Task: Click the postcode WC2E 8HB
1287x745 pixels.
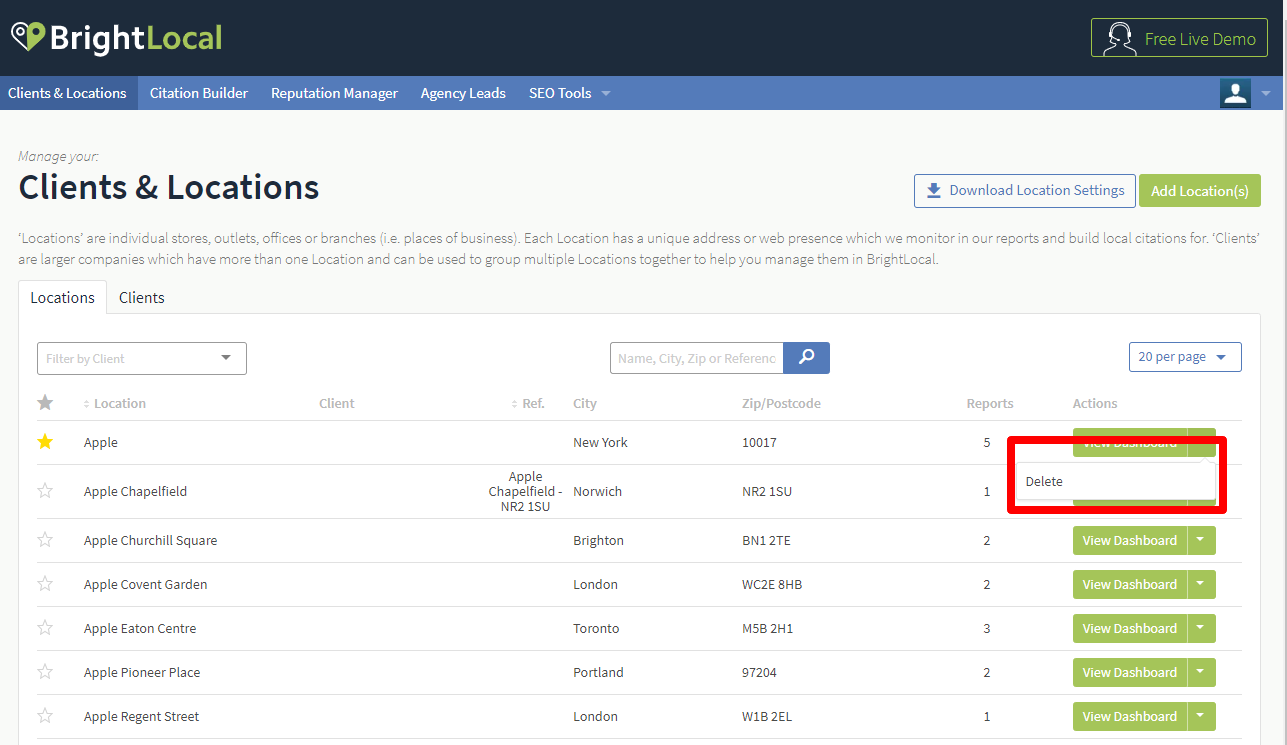Action: point(772,584)
